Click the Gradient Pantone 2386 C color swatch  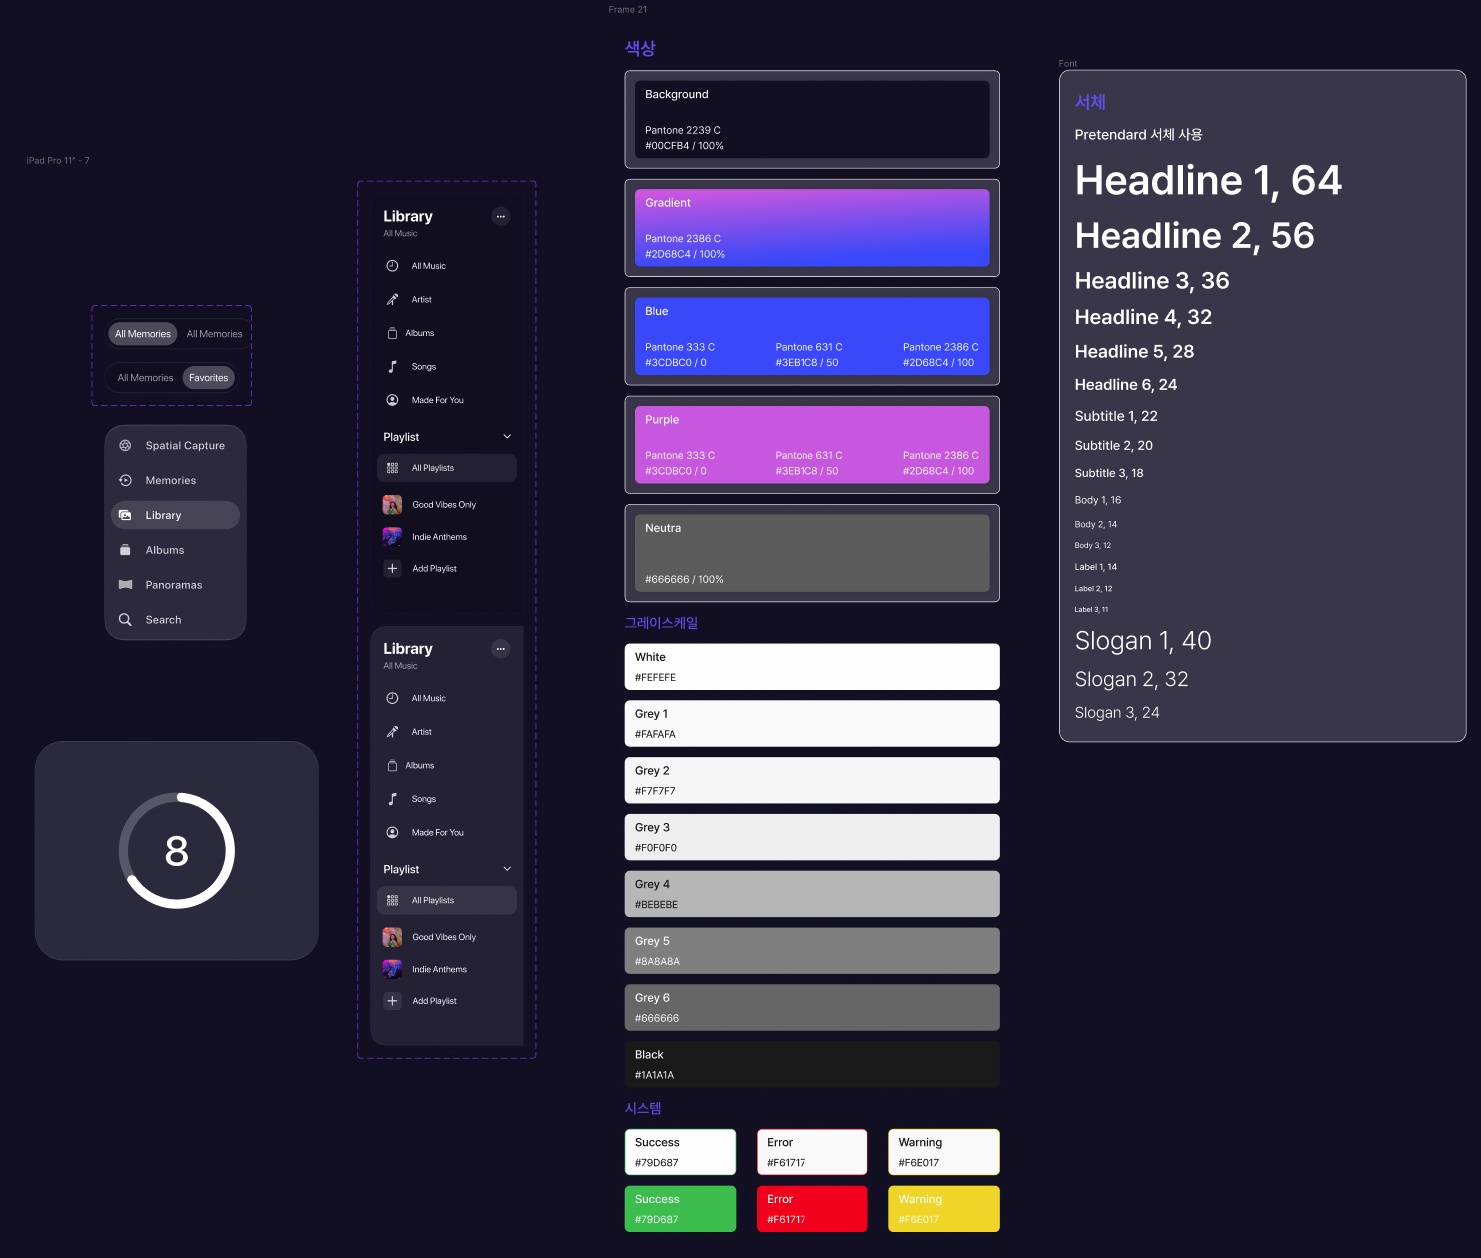(811, 227)
